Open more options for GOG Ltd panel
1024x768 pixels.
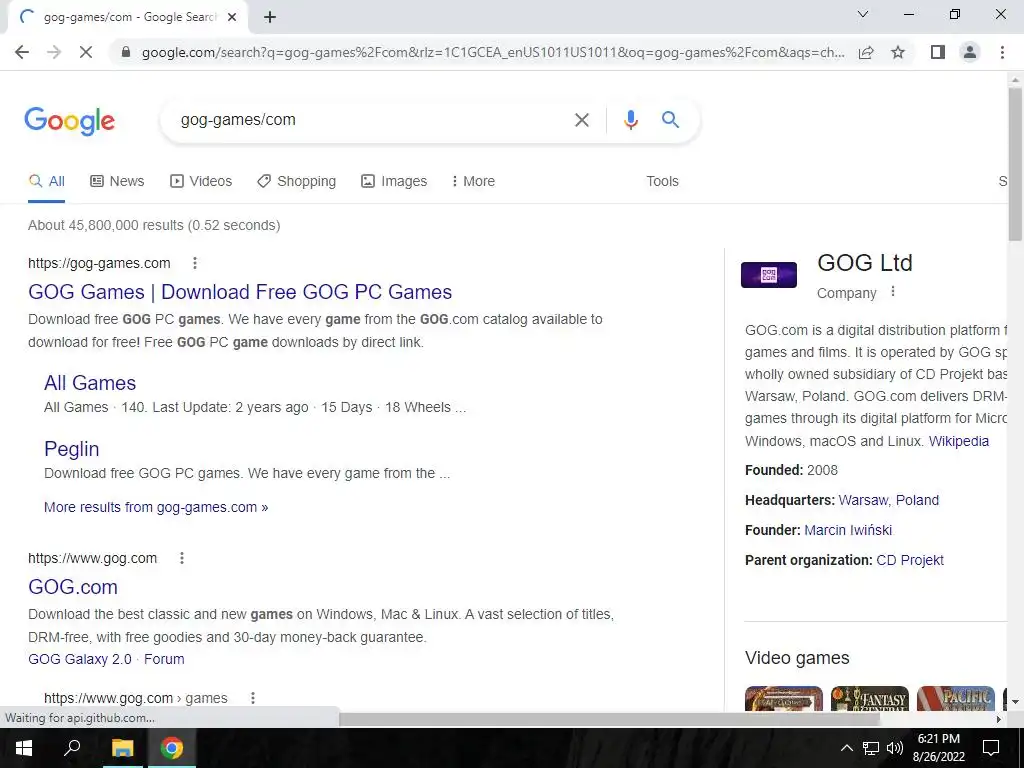coord(893,292)
